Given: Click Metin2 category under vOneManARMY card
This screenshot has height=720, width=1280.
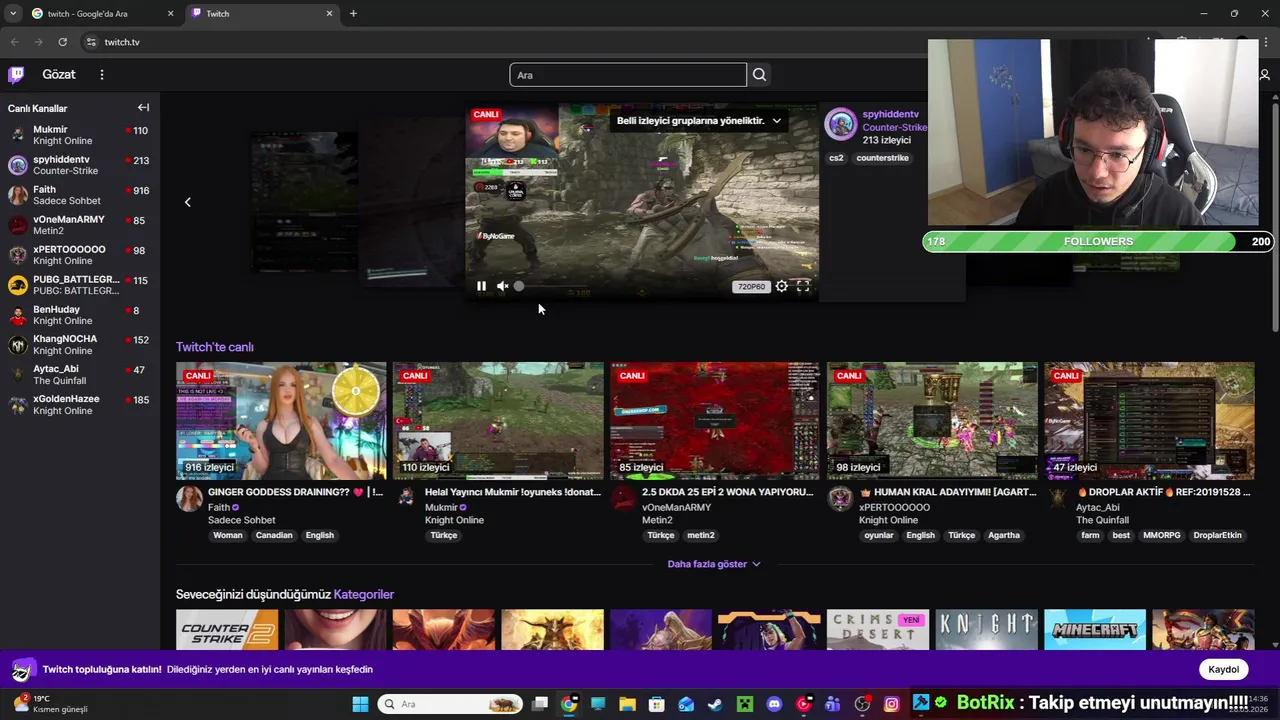Looking at the screenshot, I should pyautogui.click(x=657, y=520).
